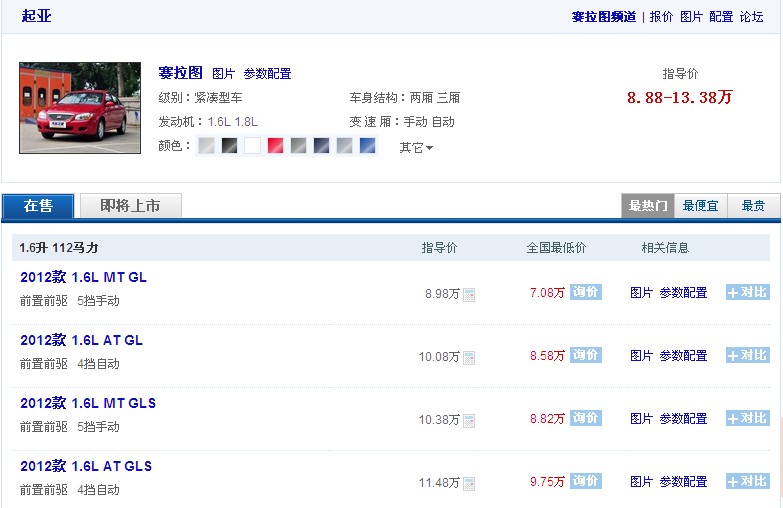Sort by 最贵

(754, 206)
